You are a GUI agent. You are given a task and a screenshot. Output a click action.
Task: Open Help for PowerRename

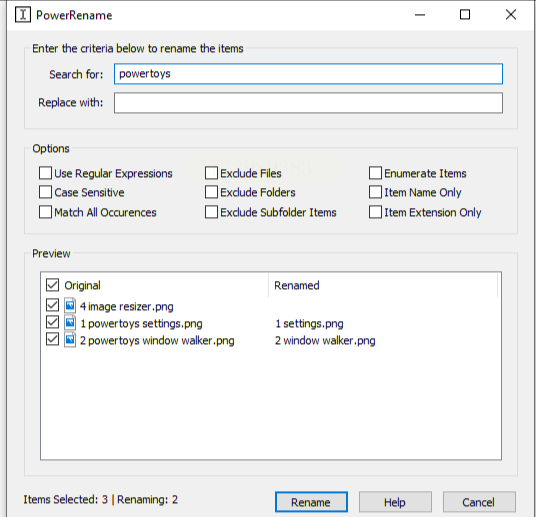[395, 502]
